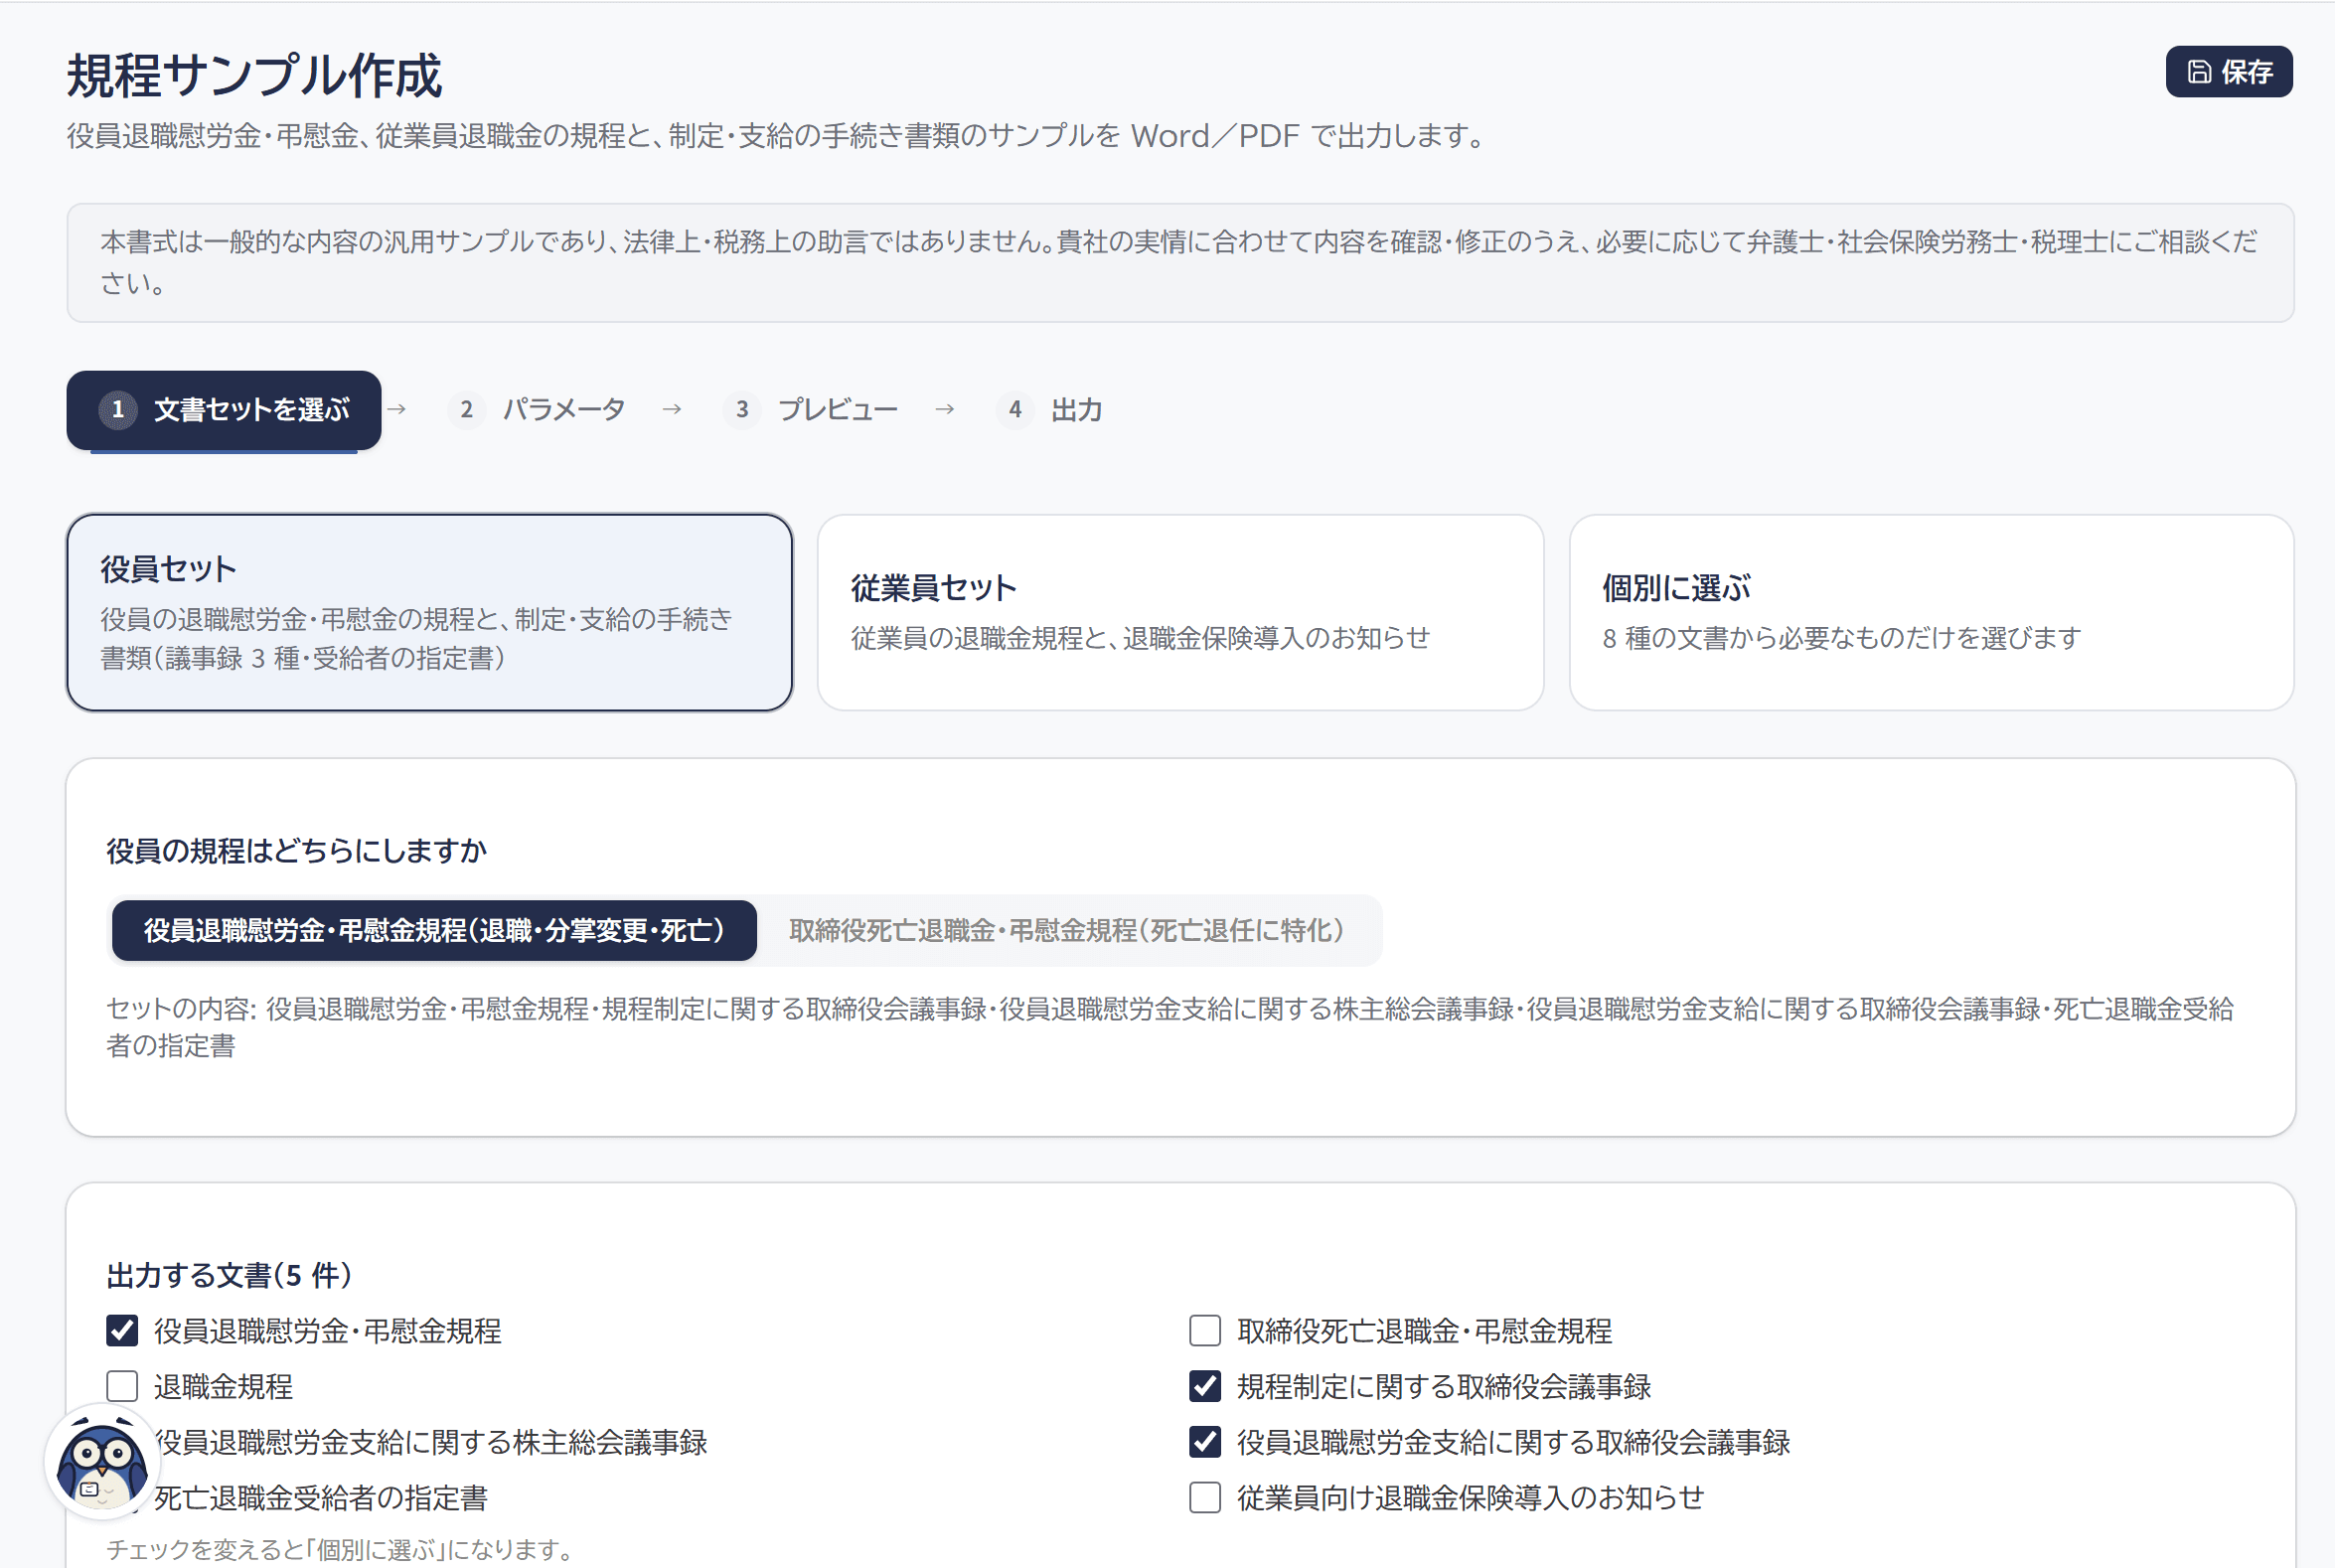This screenshot has width=2335, height=1568.
Task: Check 退職金規程 checkbox
Action: click(x=122, y=1387)
